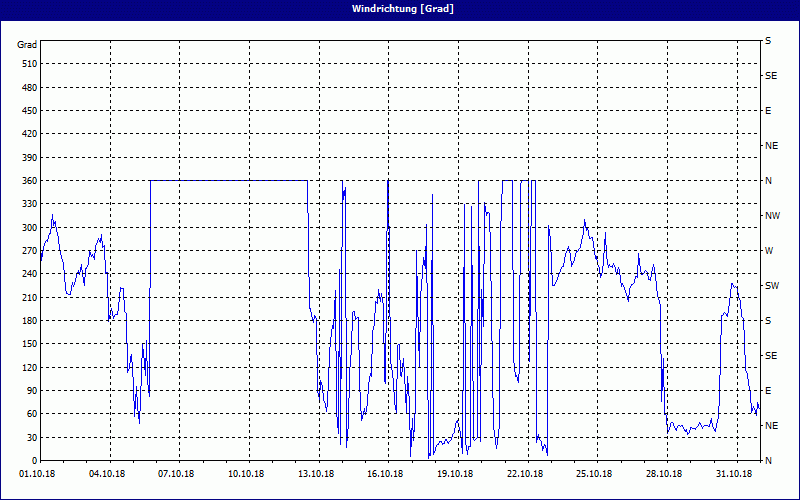Select the date label 04.10.18

pos(107,474)
